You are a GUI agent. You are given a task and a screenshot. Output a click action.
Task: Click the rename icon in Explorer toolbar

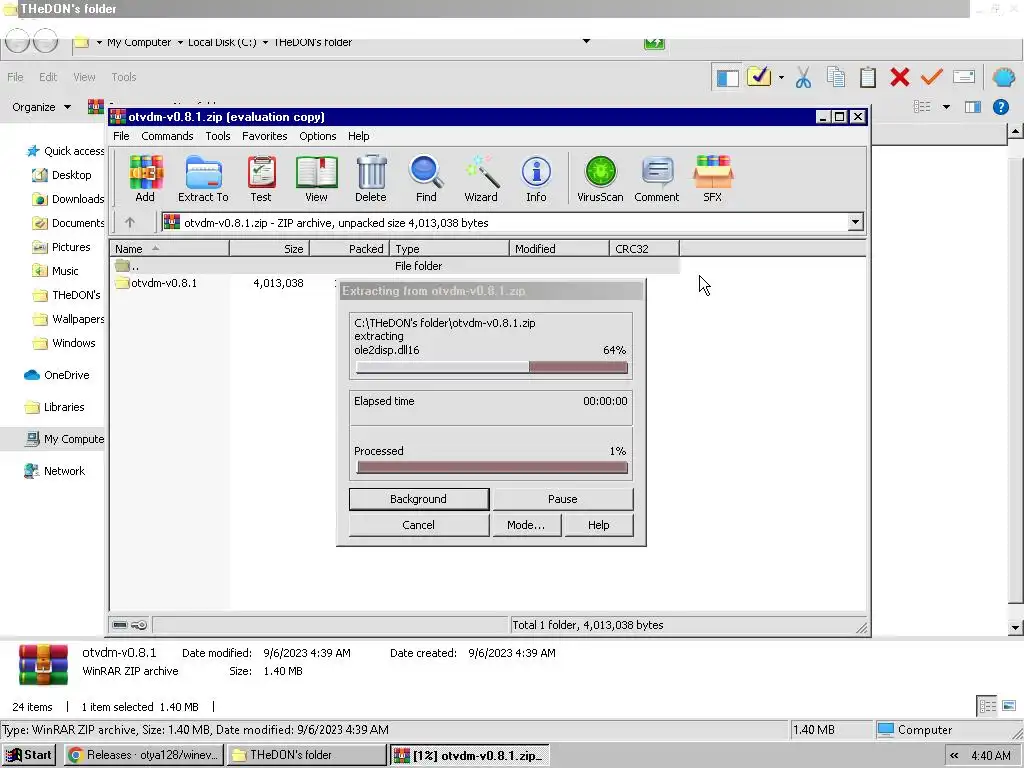(964, 77)
